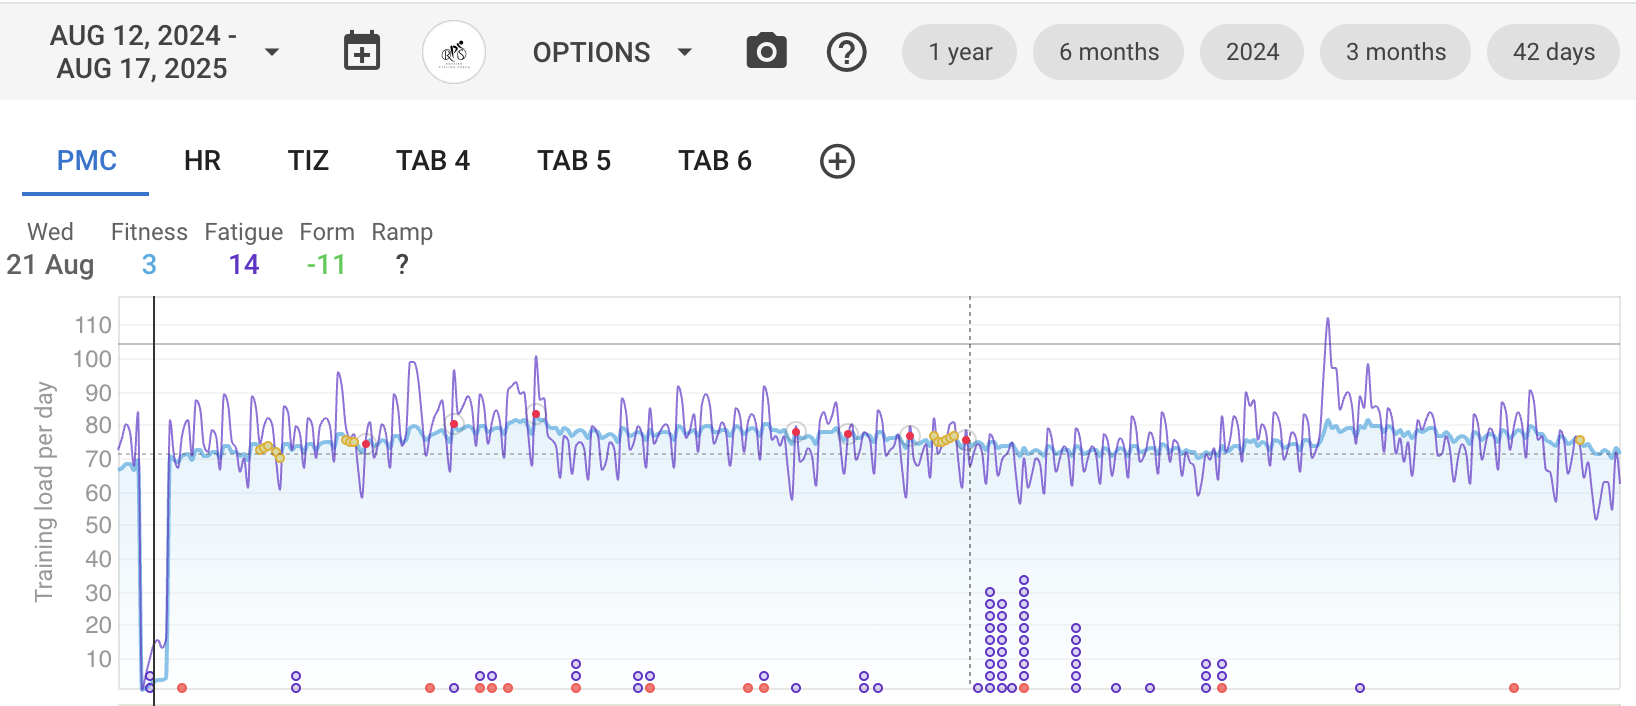Open the OPTIONS dropdown menu

point(611,52)
